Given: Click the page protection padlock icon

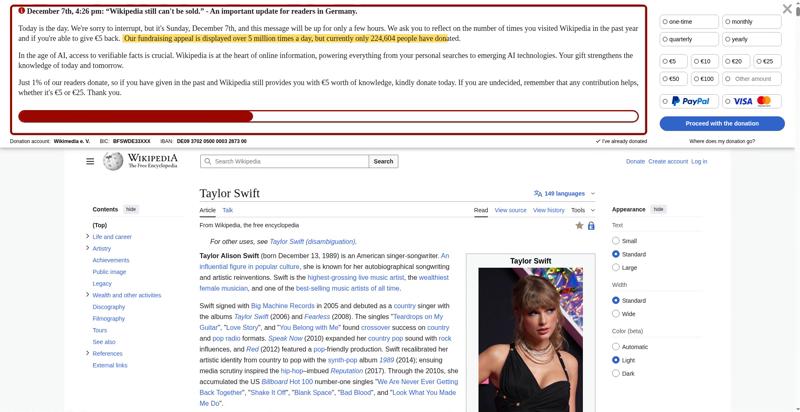Looking at the screenshot, I should click(591, 226).
